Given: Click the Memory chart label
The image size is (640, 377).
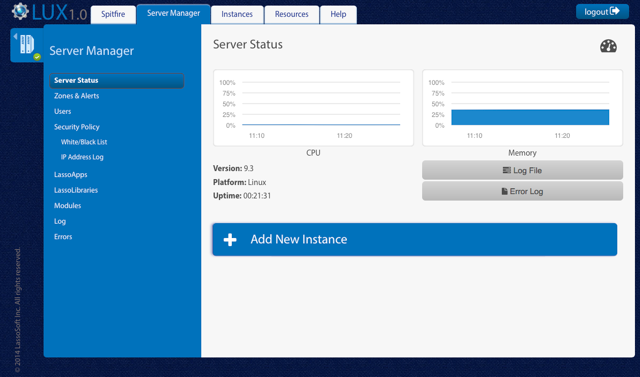Looking at the screenshot, I should [x=522, y=153].
